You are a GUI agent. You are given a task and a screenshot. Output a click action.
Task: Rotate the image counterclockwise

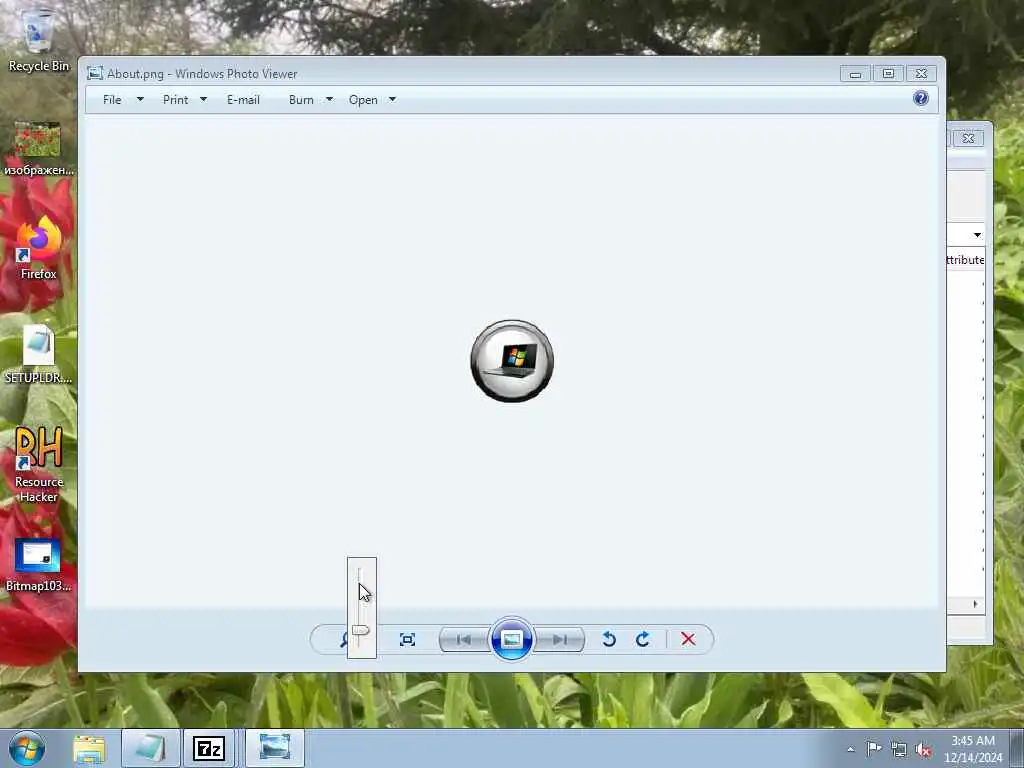(x=609, y=639)
